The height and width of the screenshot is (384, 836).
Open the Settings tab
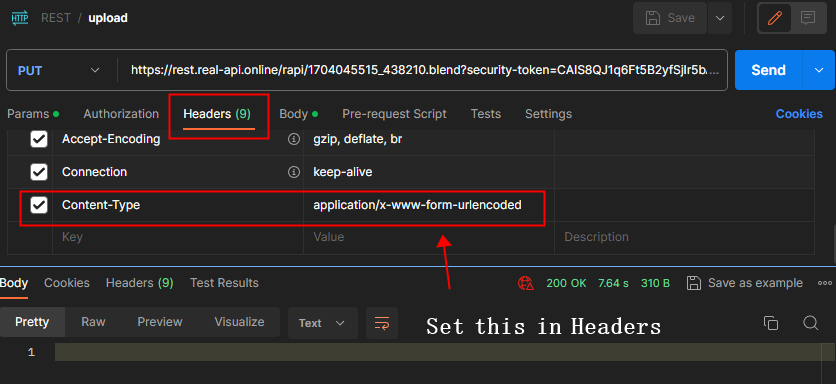(x=549, y=114)
